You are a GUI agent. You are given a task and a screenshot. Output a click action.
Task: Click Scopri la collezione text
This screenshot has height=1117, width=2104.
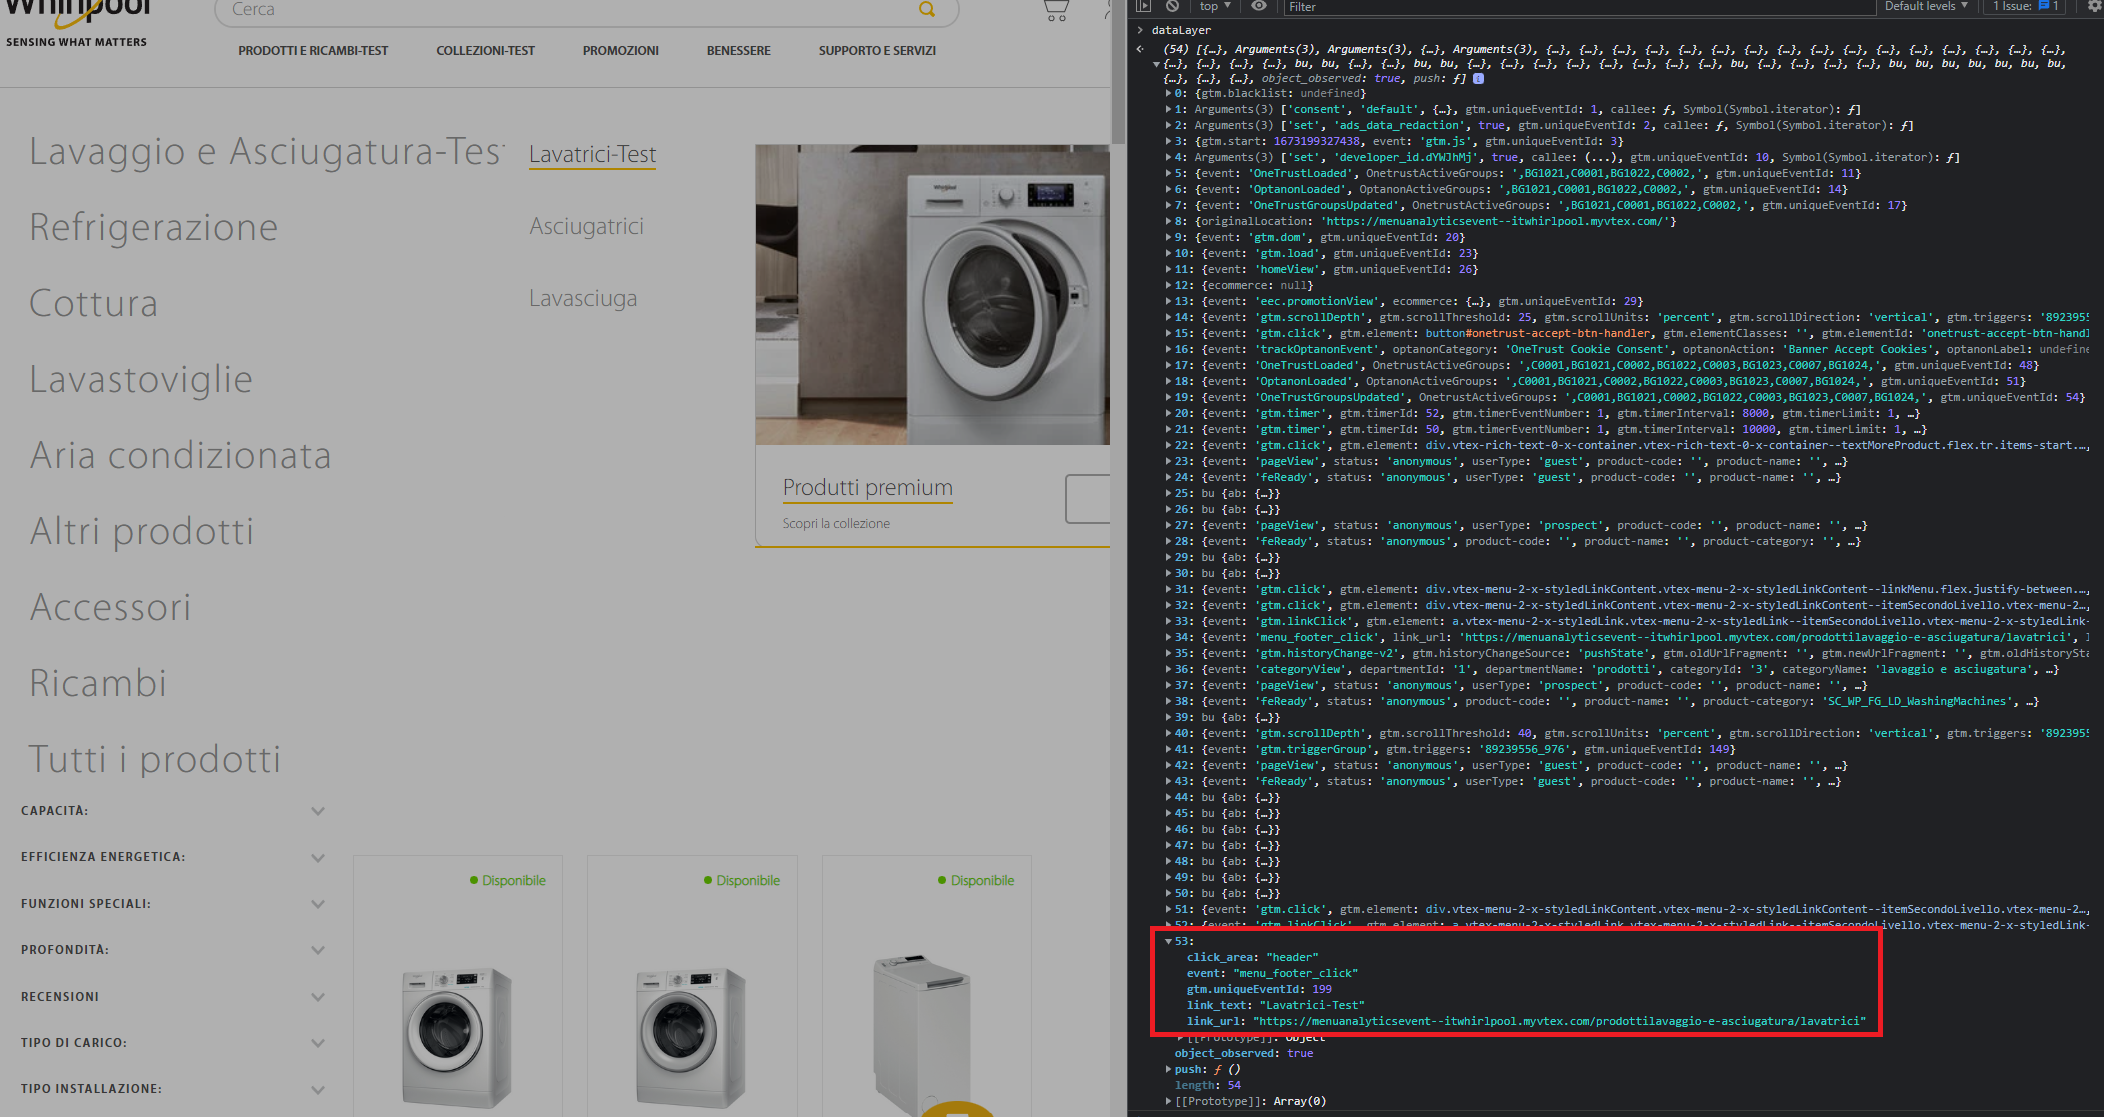click(x=836, y=524)
